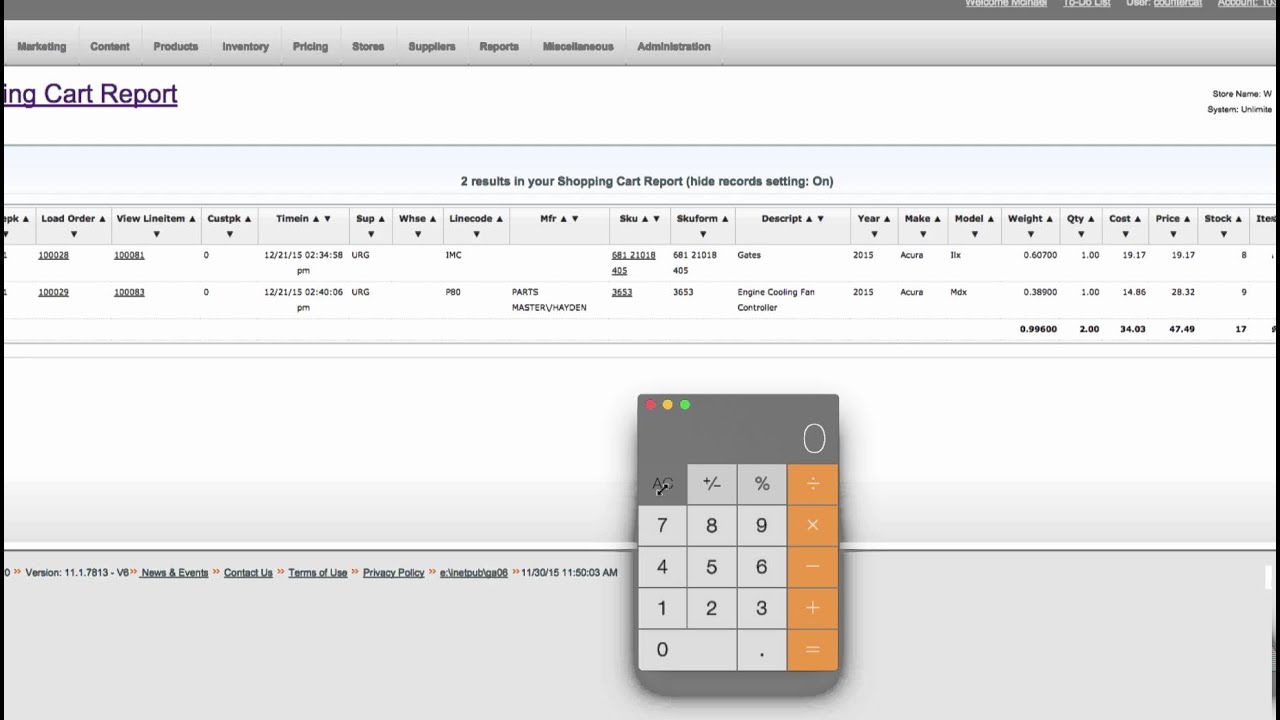1280x720 pixels.
Task: Sort Linecode column ascending arrow
Action: [x=500, y=219]
